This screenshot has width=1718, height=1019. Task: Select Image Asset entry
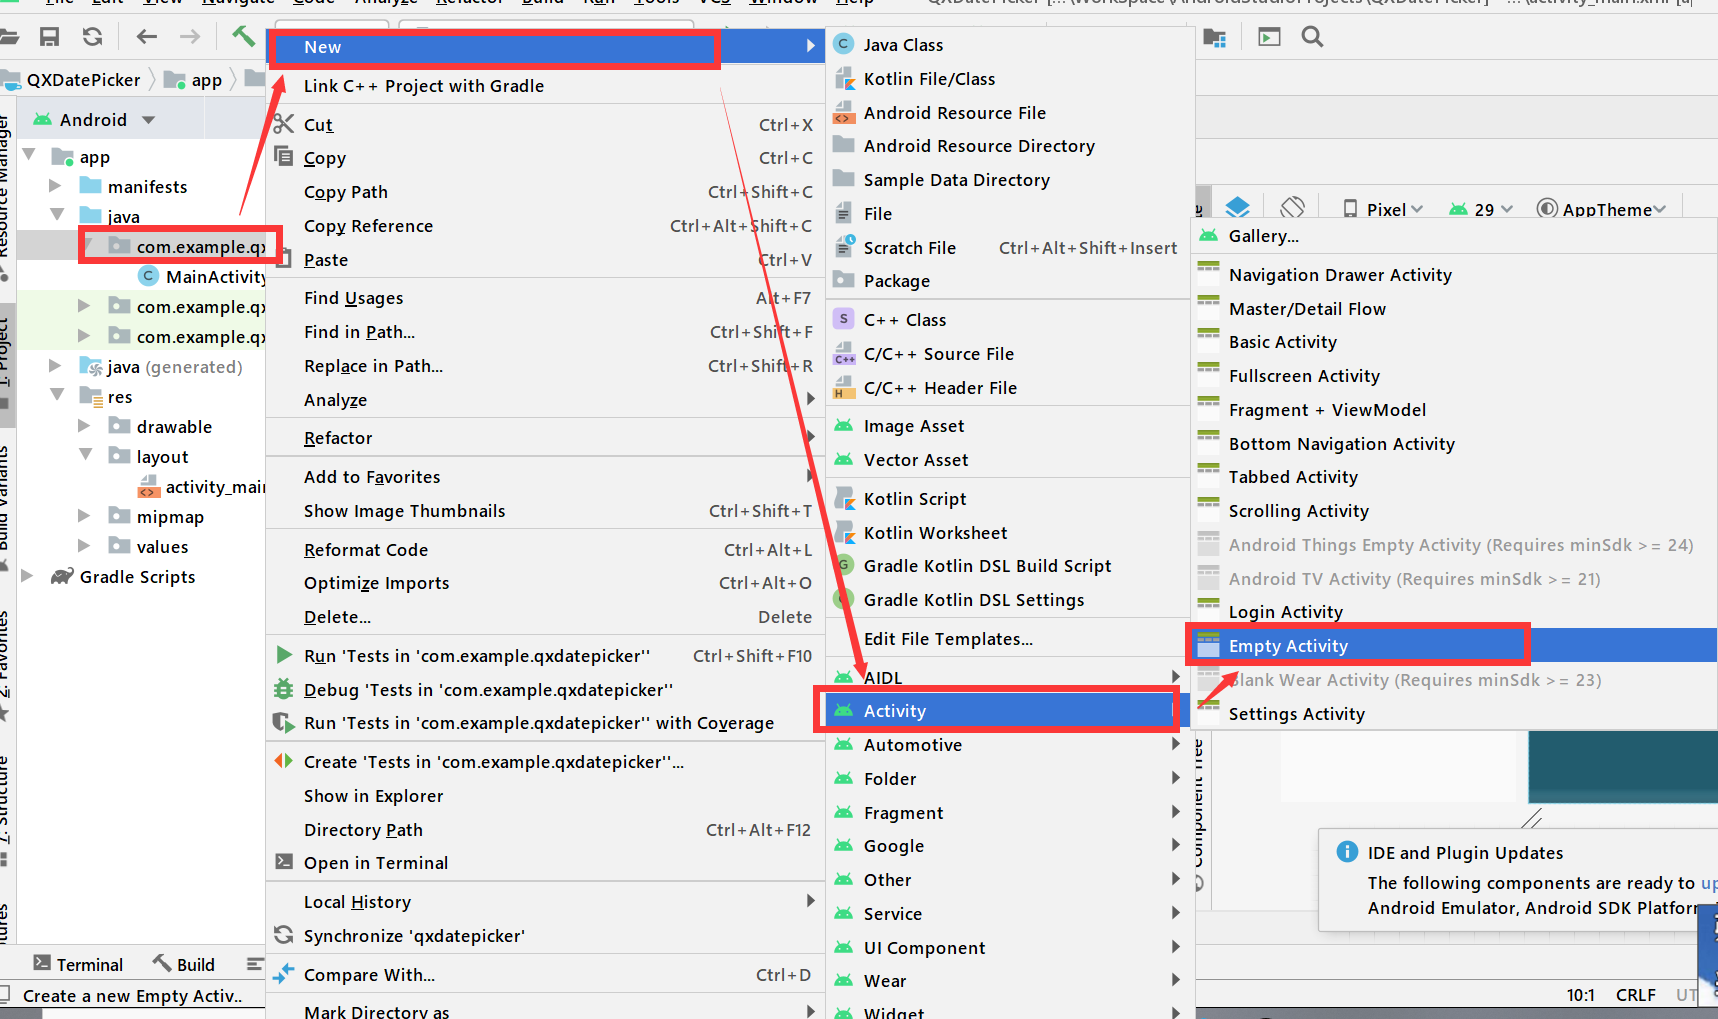click(1010, 426)
